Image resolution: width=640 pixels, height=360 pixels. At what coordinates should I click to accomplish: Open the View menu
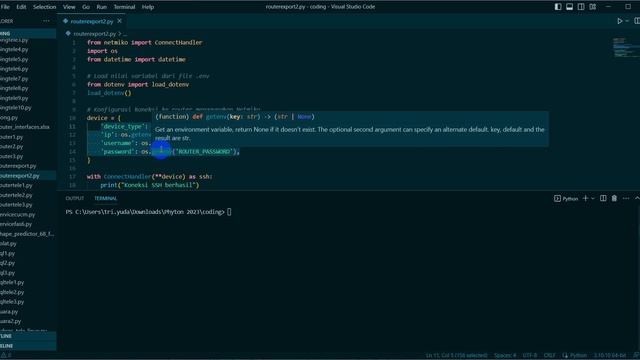[x=69, y=7]
